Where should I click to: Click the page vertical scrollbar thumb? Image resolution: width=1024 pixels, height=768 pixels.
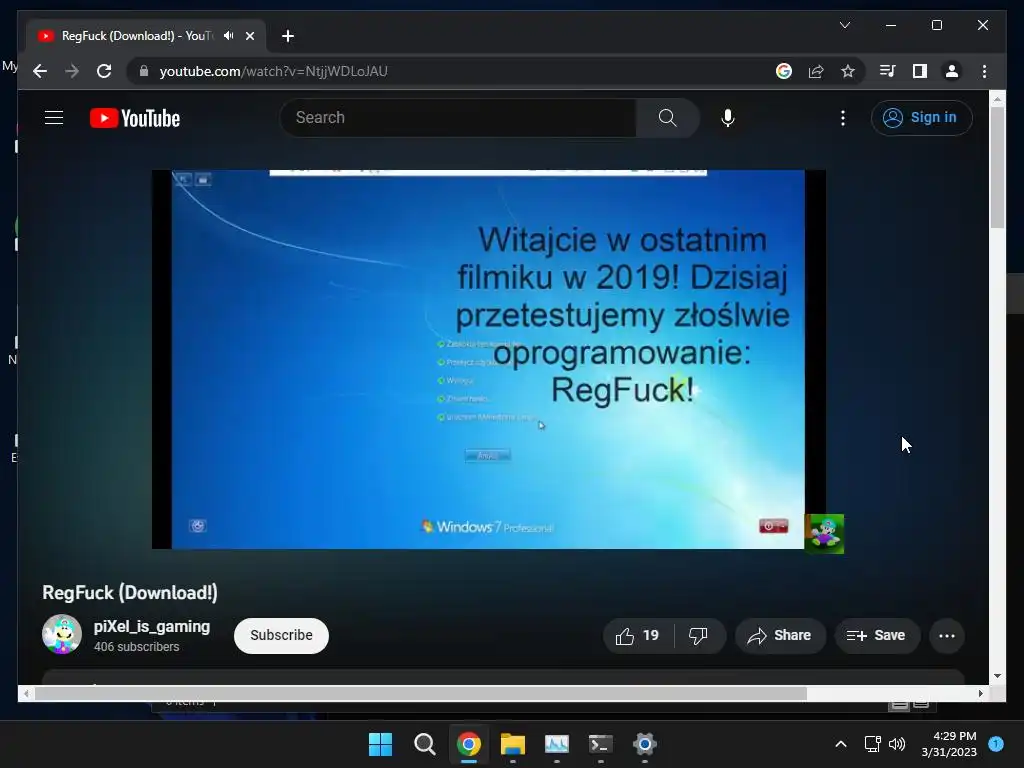click(x=997, y=167)
